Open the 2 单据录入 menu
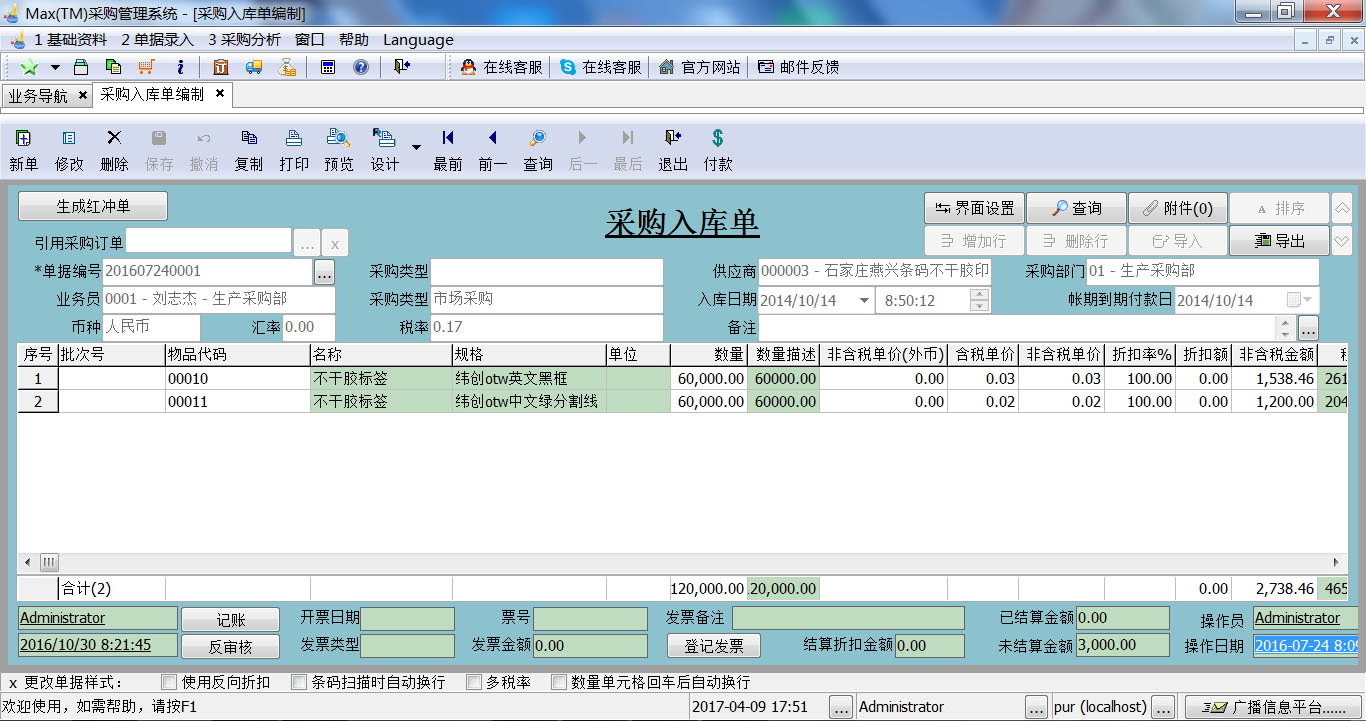The image size is (1366, 721). [x=157, y=40]
